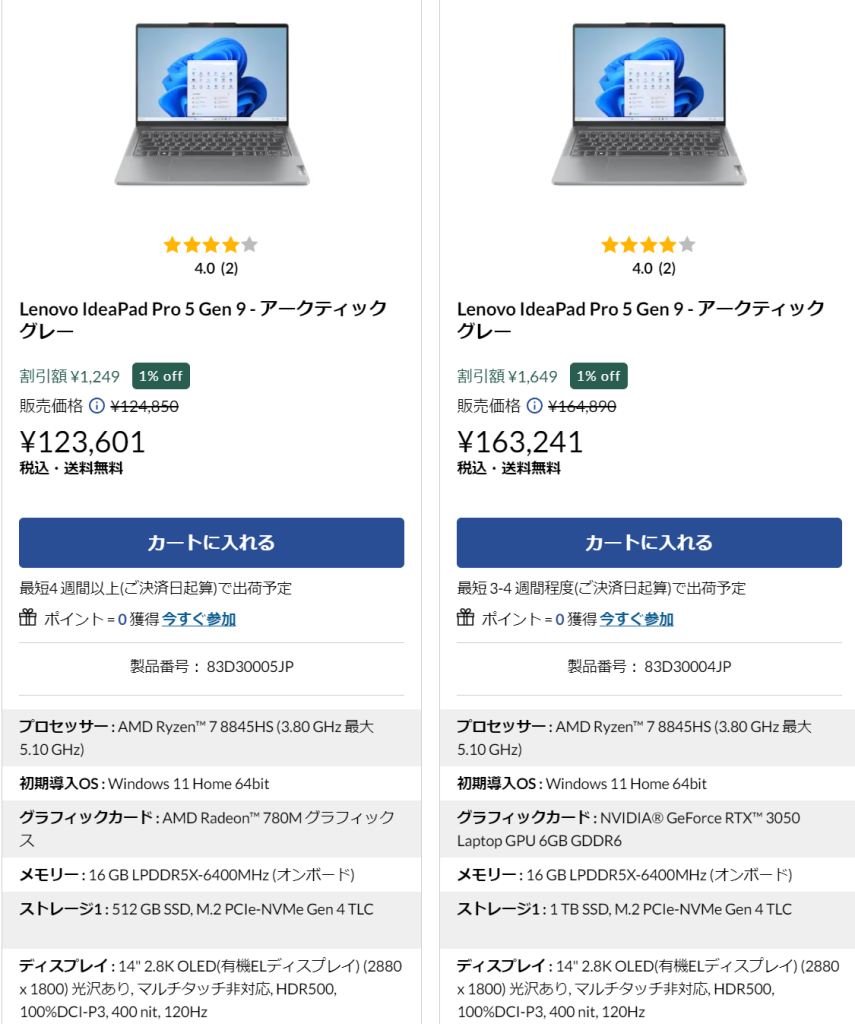The height and width of the screenshot is (1024, 855).
Task: Click info icon beside ¥124,850 list price
Action: click(97, 406)
